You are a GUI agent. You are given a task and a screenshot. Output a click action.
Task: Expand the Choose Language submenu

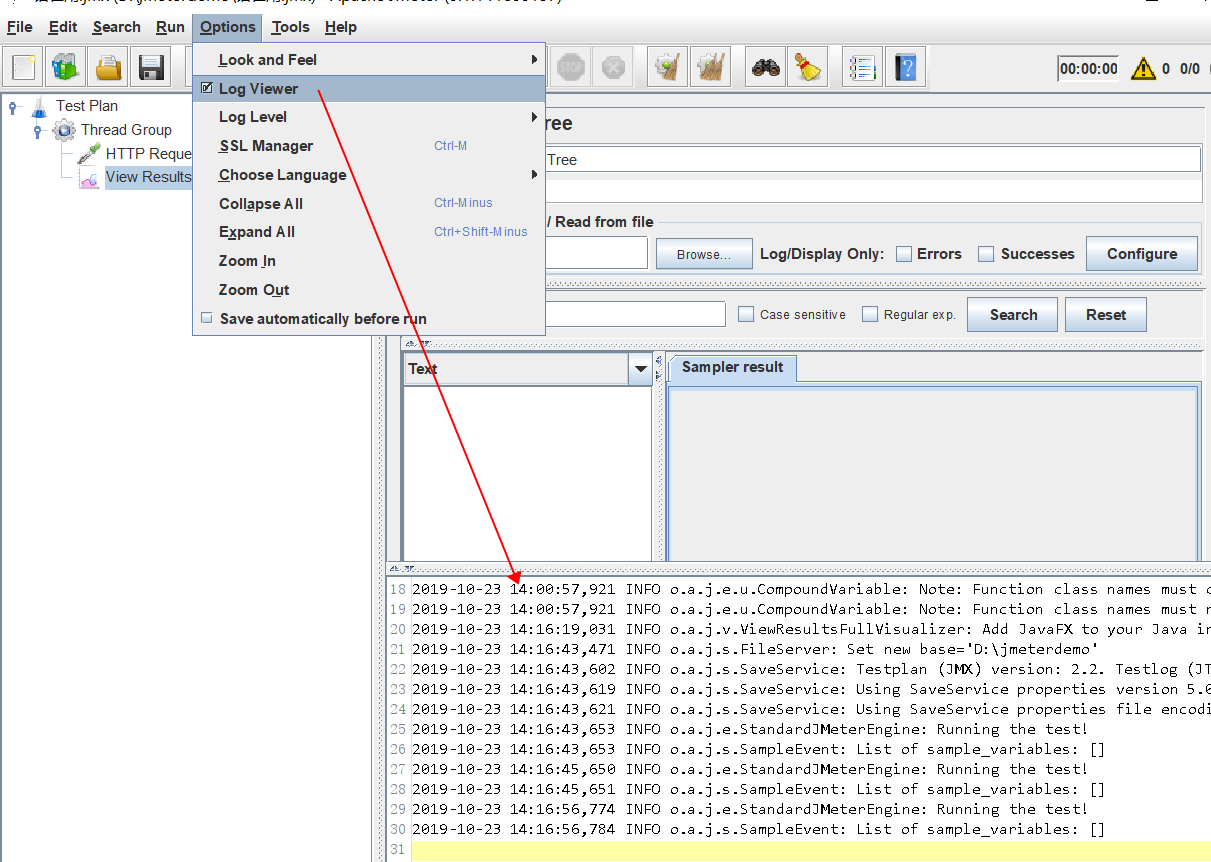point(368,175)
